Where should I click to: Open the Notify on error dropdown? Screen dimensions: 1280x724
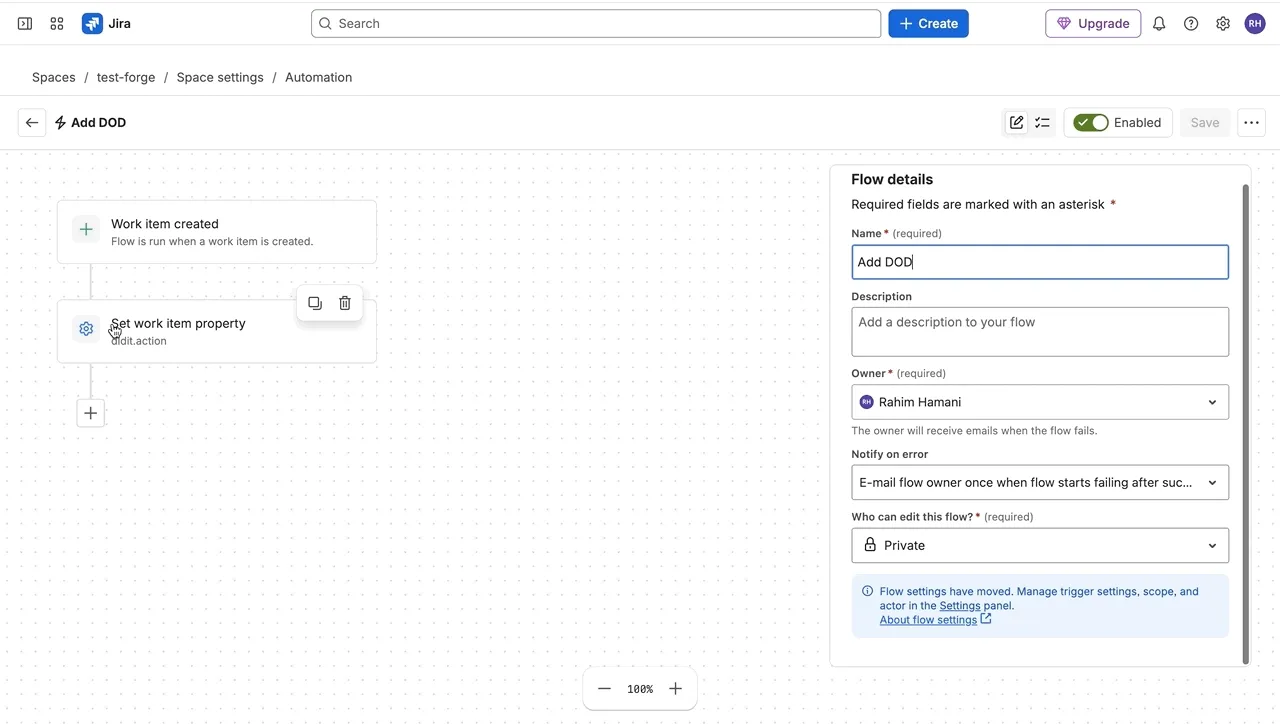pyautogui.click(x=1040, y=482)
